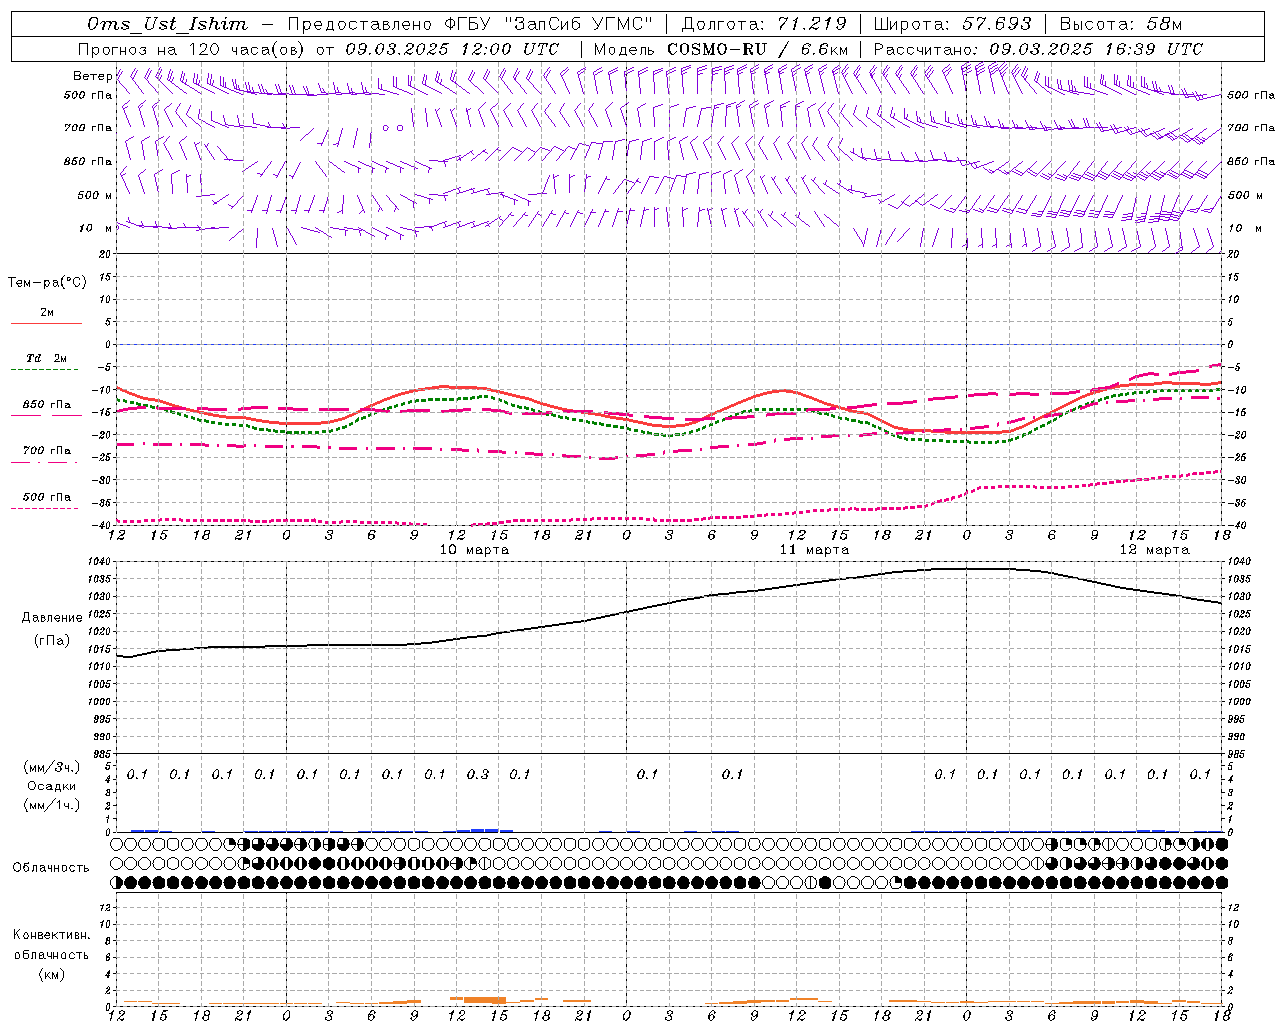Click the Ветер panel label
1280x1024 pixels.
pos(92,76)
